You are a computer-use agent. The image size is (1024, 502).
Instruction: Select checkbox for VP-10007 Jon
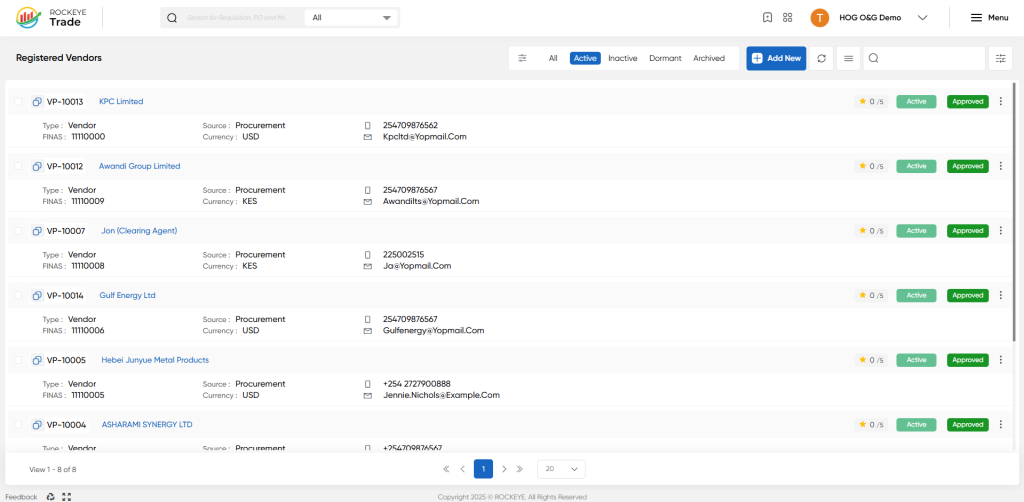[x=18, y=231]
